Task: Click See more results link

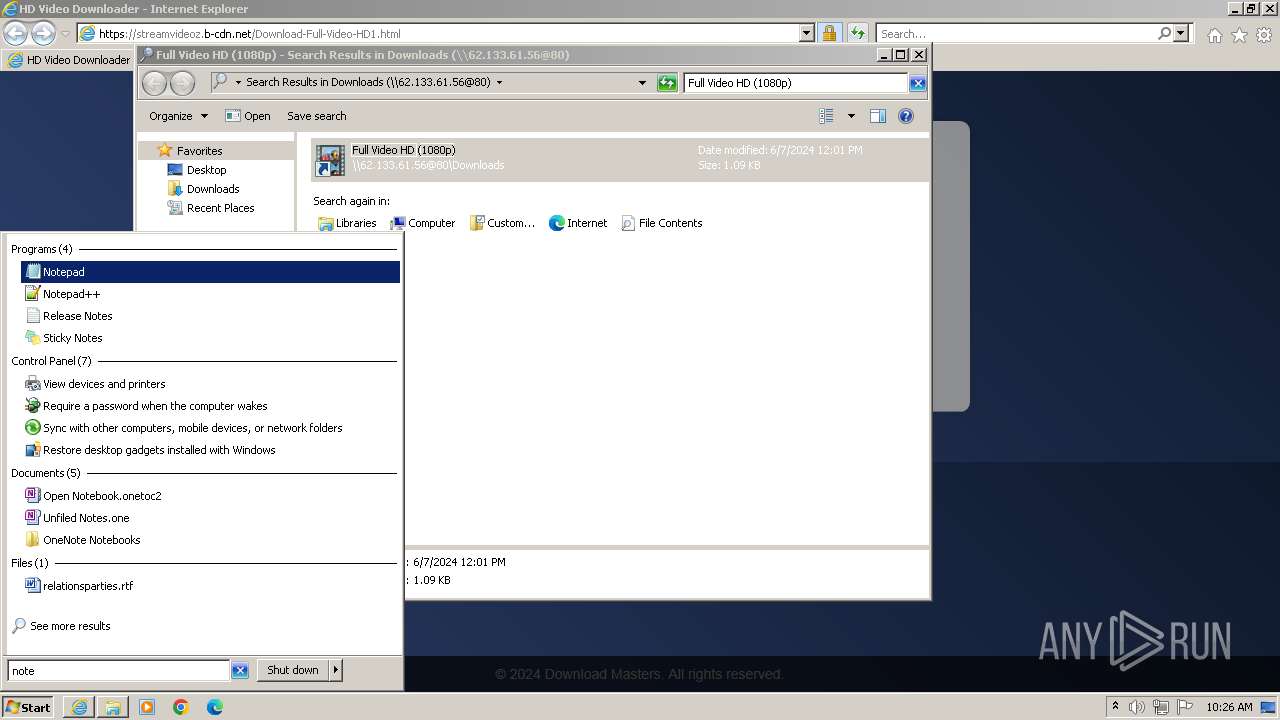Action: pos(70,626)
